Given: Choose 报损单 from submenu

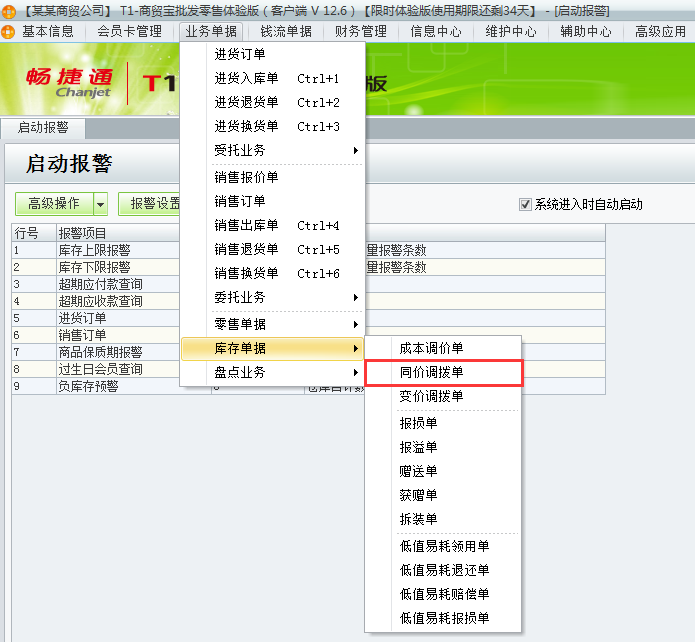Looking at the screenshot, I should click(443, 423).
